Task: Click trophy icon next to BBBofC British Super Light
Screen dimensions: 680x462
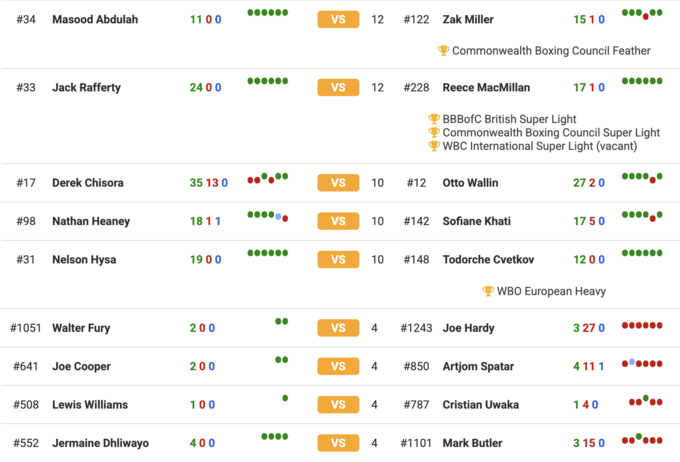Action: coord(434,119)
